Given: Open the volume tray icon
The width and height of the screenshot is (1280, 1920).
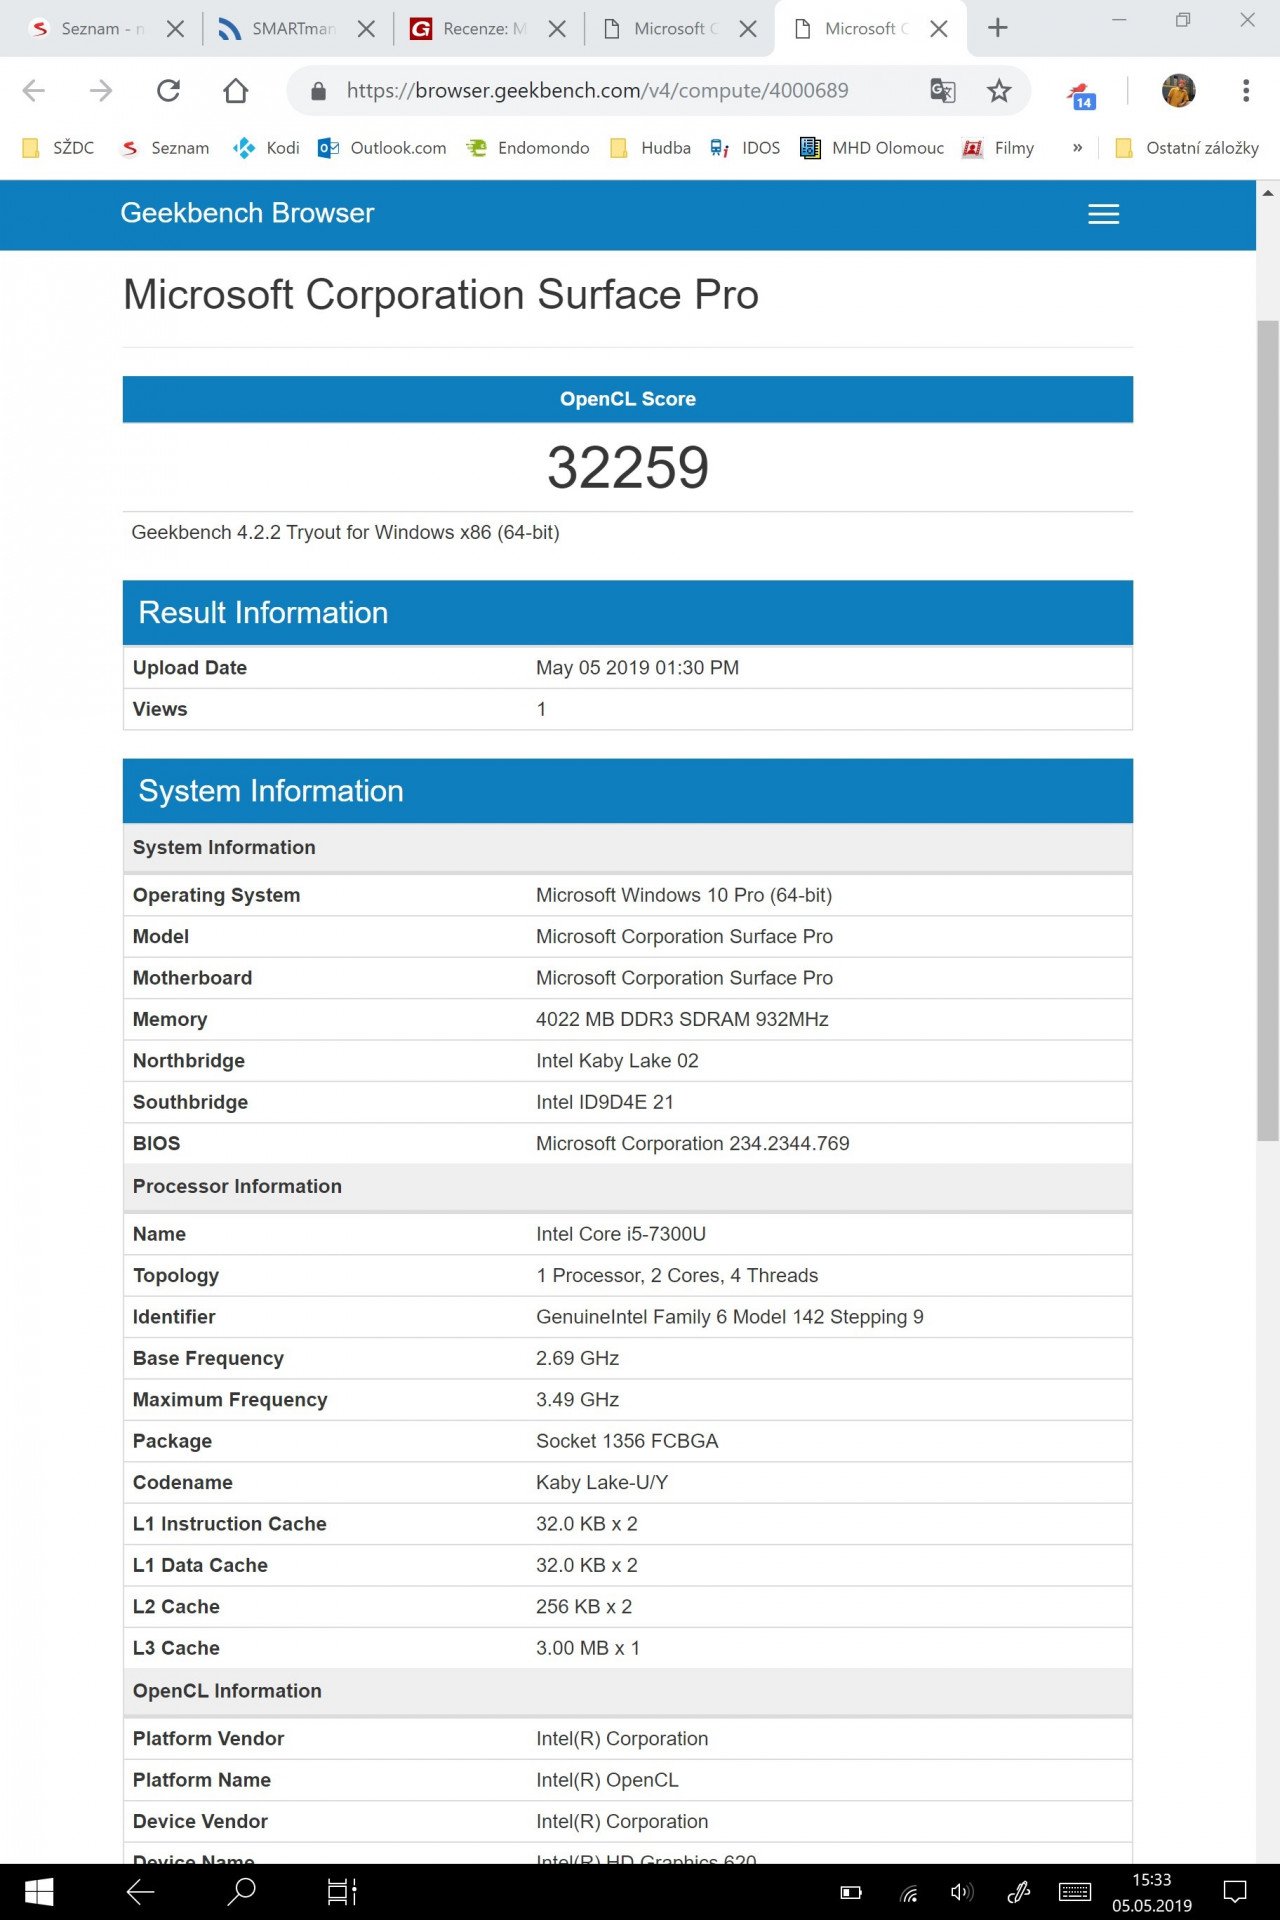Looking at the screenshot, I should (x=962, y=1892).
